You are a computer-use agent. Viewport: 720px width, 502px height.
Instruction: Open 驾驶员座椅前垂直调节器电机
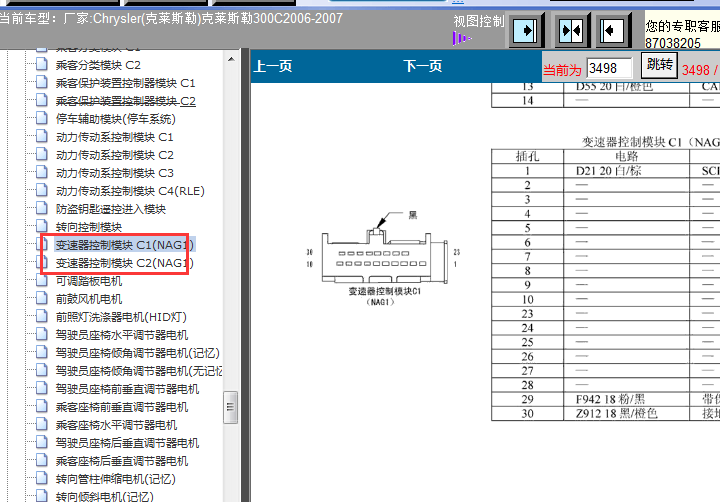pos(127,389)
